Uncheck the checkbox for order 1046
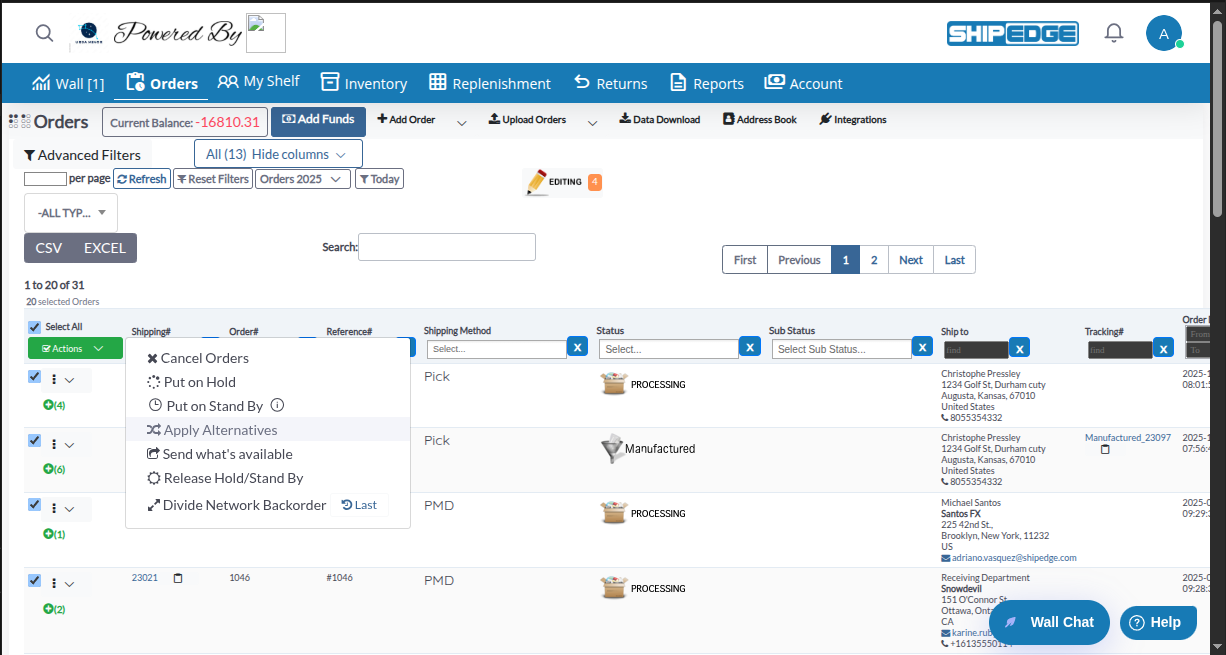Image resolution: width=1226 pixels, height=655 pixels. click(33, 580)
